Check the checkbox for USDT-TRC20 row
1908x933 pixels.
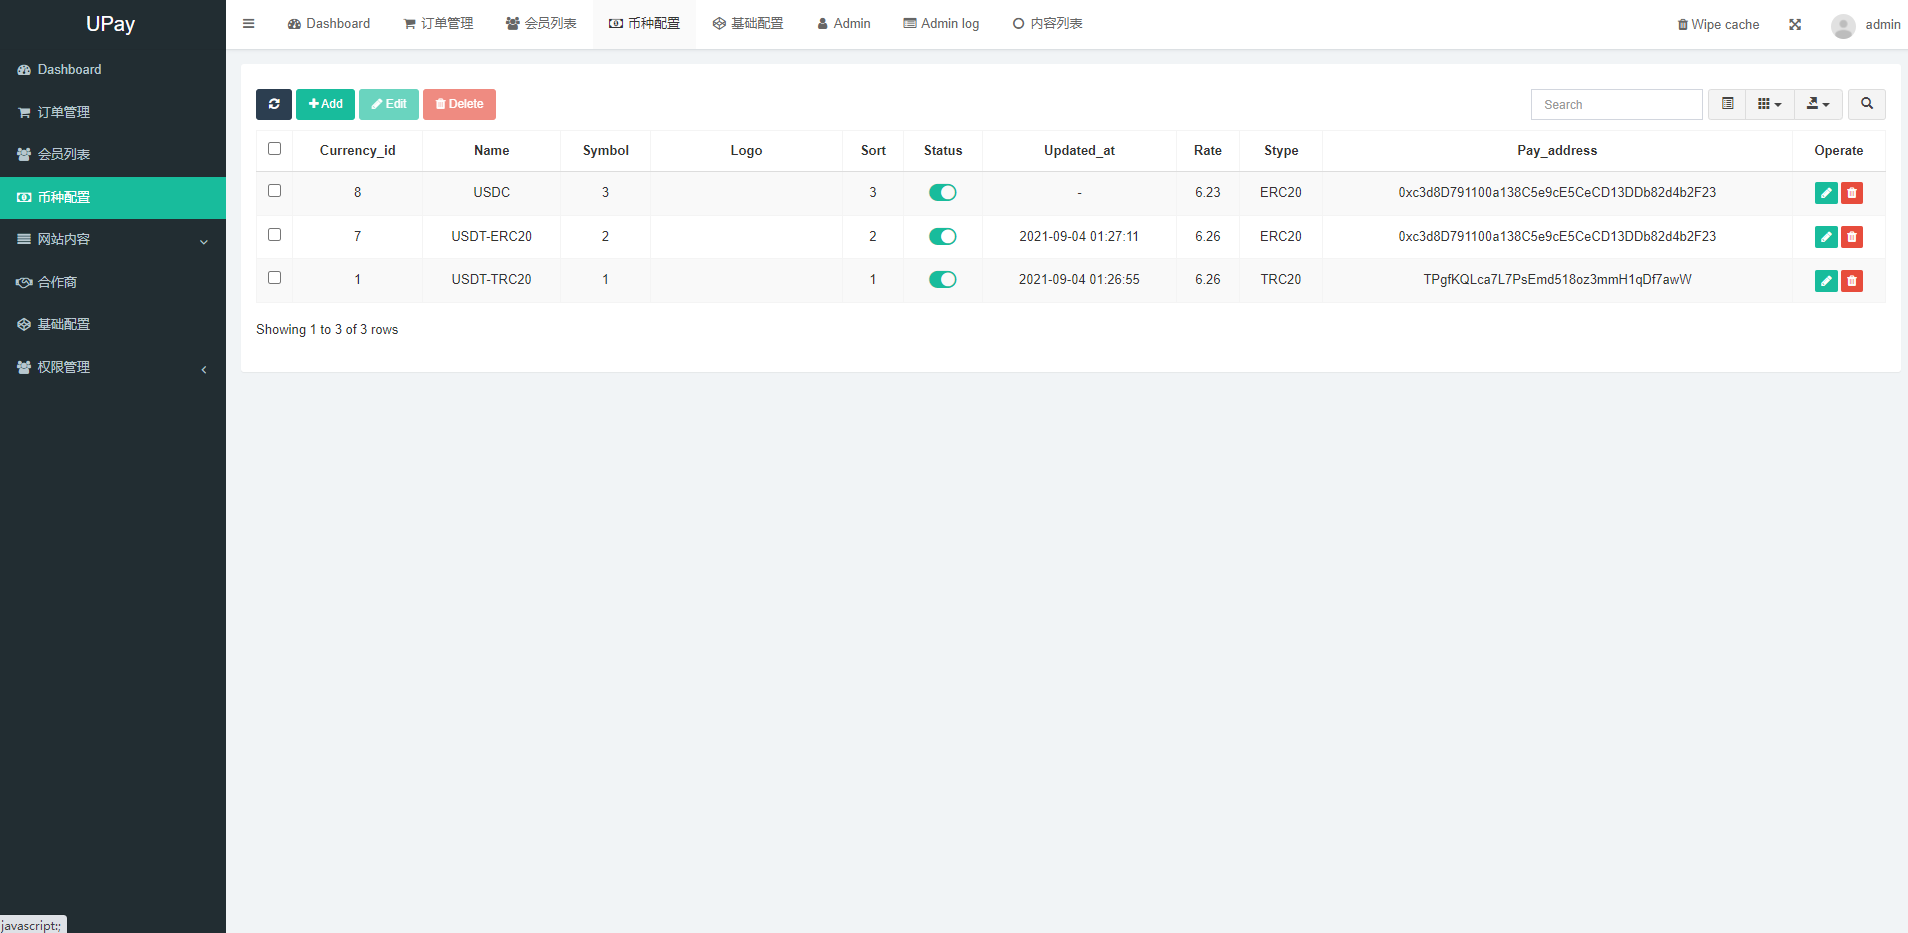coord(275,278)
